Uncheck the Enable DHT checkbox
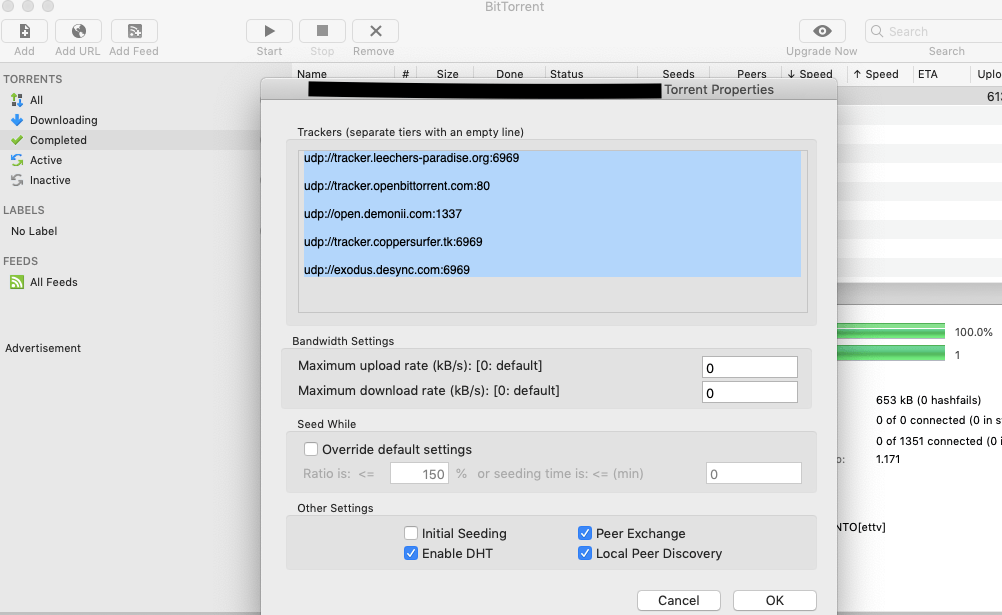The height and width of the screenshot is (615, 1002). tap(410, 553)
